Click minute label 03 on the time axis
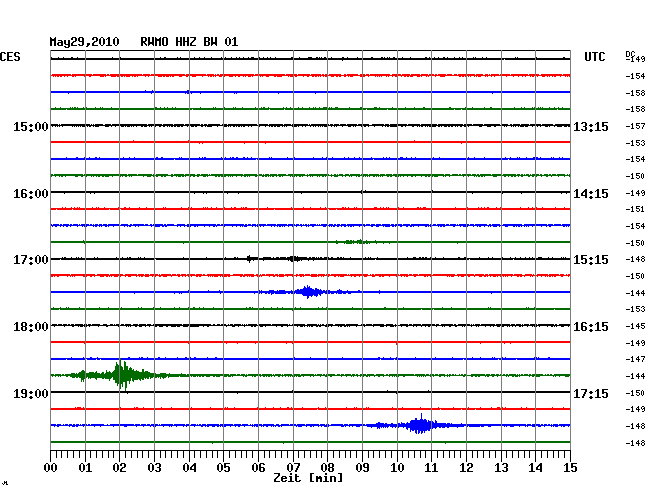 click(154, 467)
